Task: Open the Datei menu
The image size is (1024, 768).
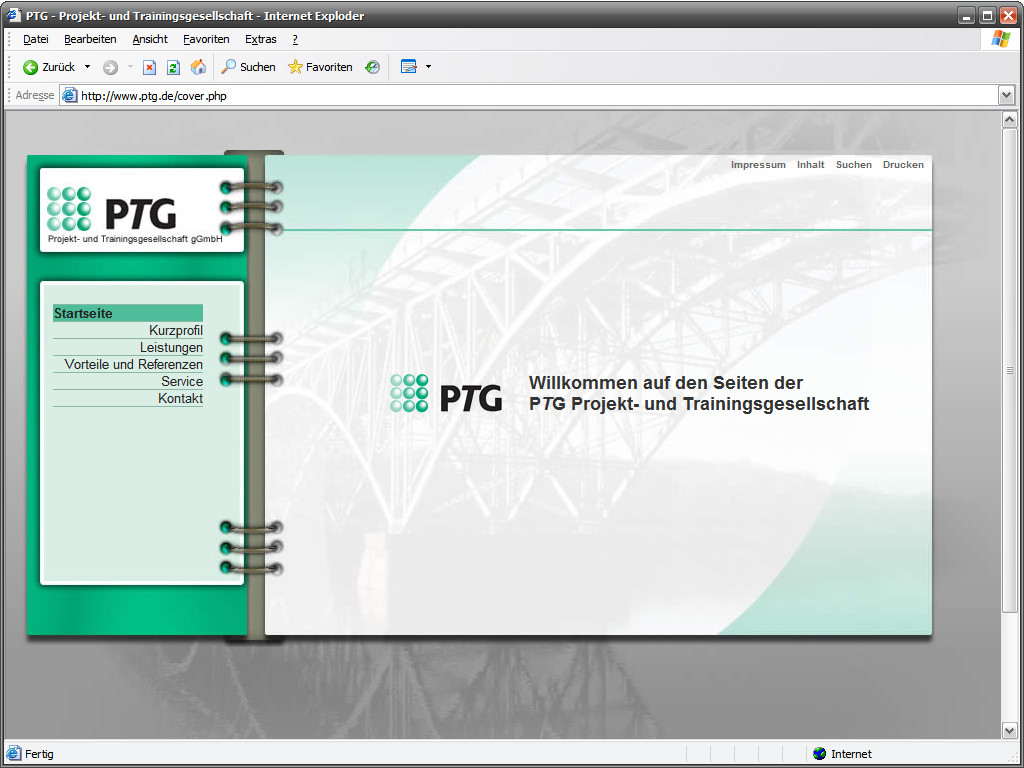Action: point(36,39)
